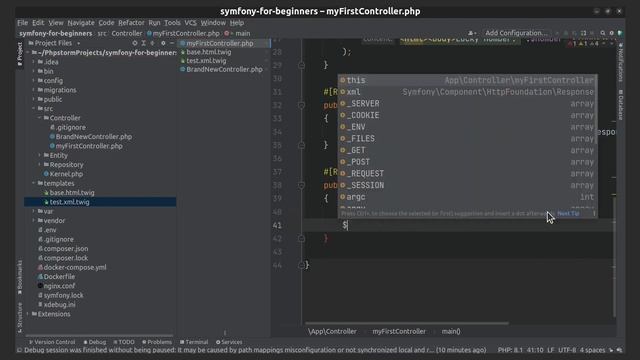This screenshot has height=360, width=640.
Task: Click completion popup vertical scrollbar
Action: [597, 109]
